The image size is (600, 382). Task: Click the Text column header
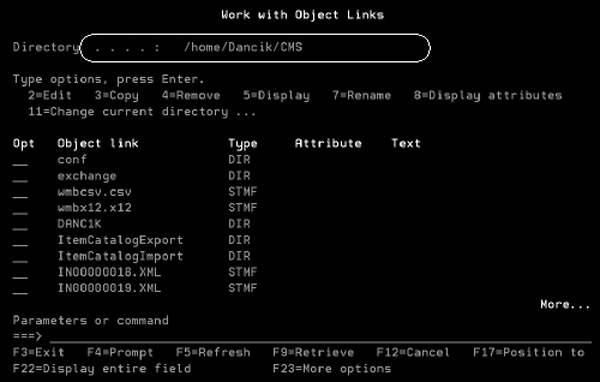pos(406,144)
